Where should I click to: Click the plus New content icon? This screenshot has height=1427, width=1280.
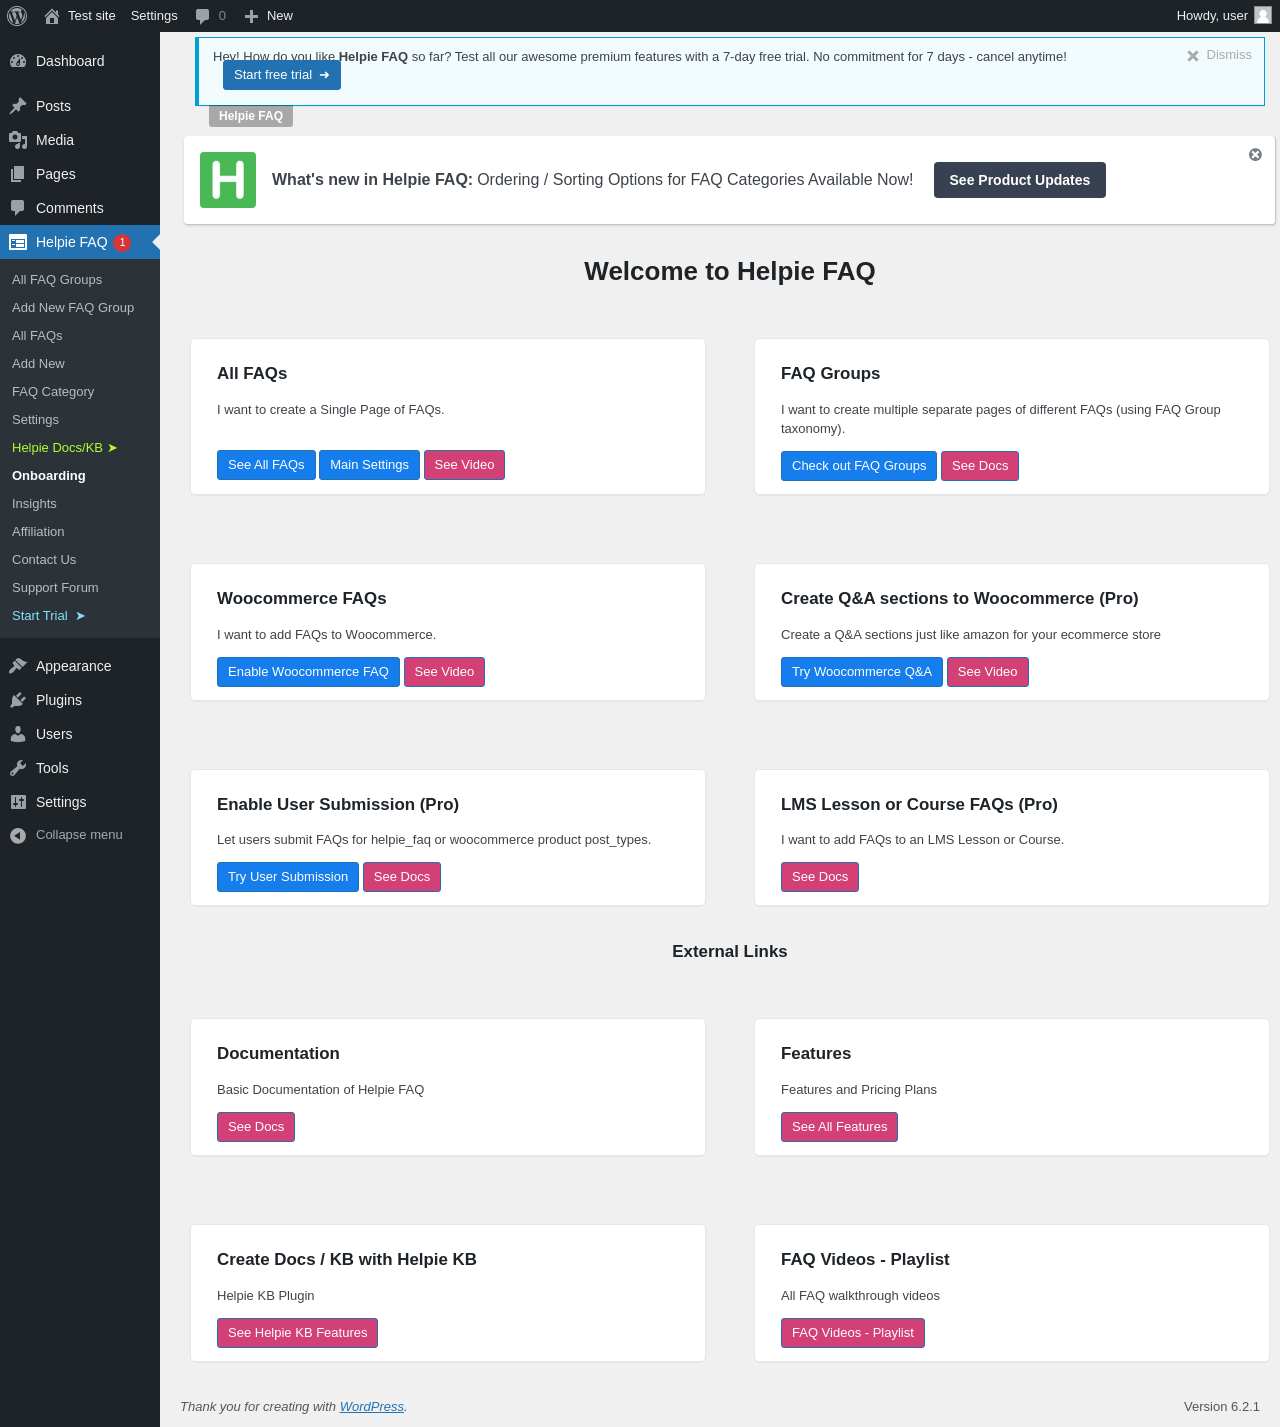[251, 16]
